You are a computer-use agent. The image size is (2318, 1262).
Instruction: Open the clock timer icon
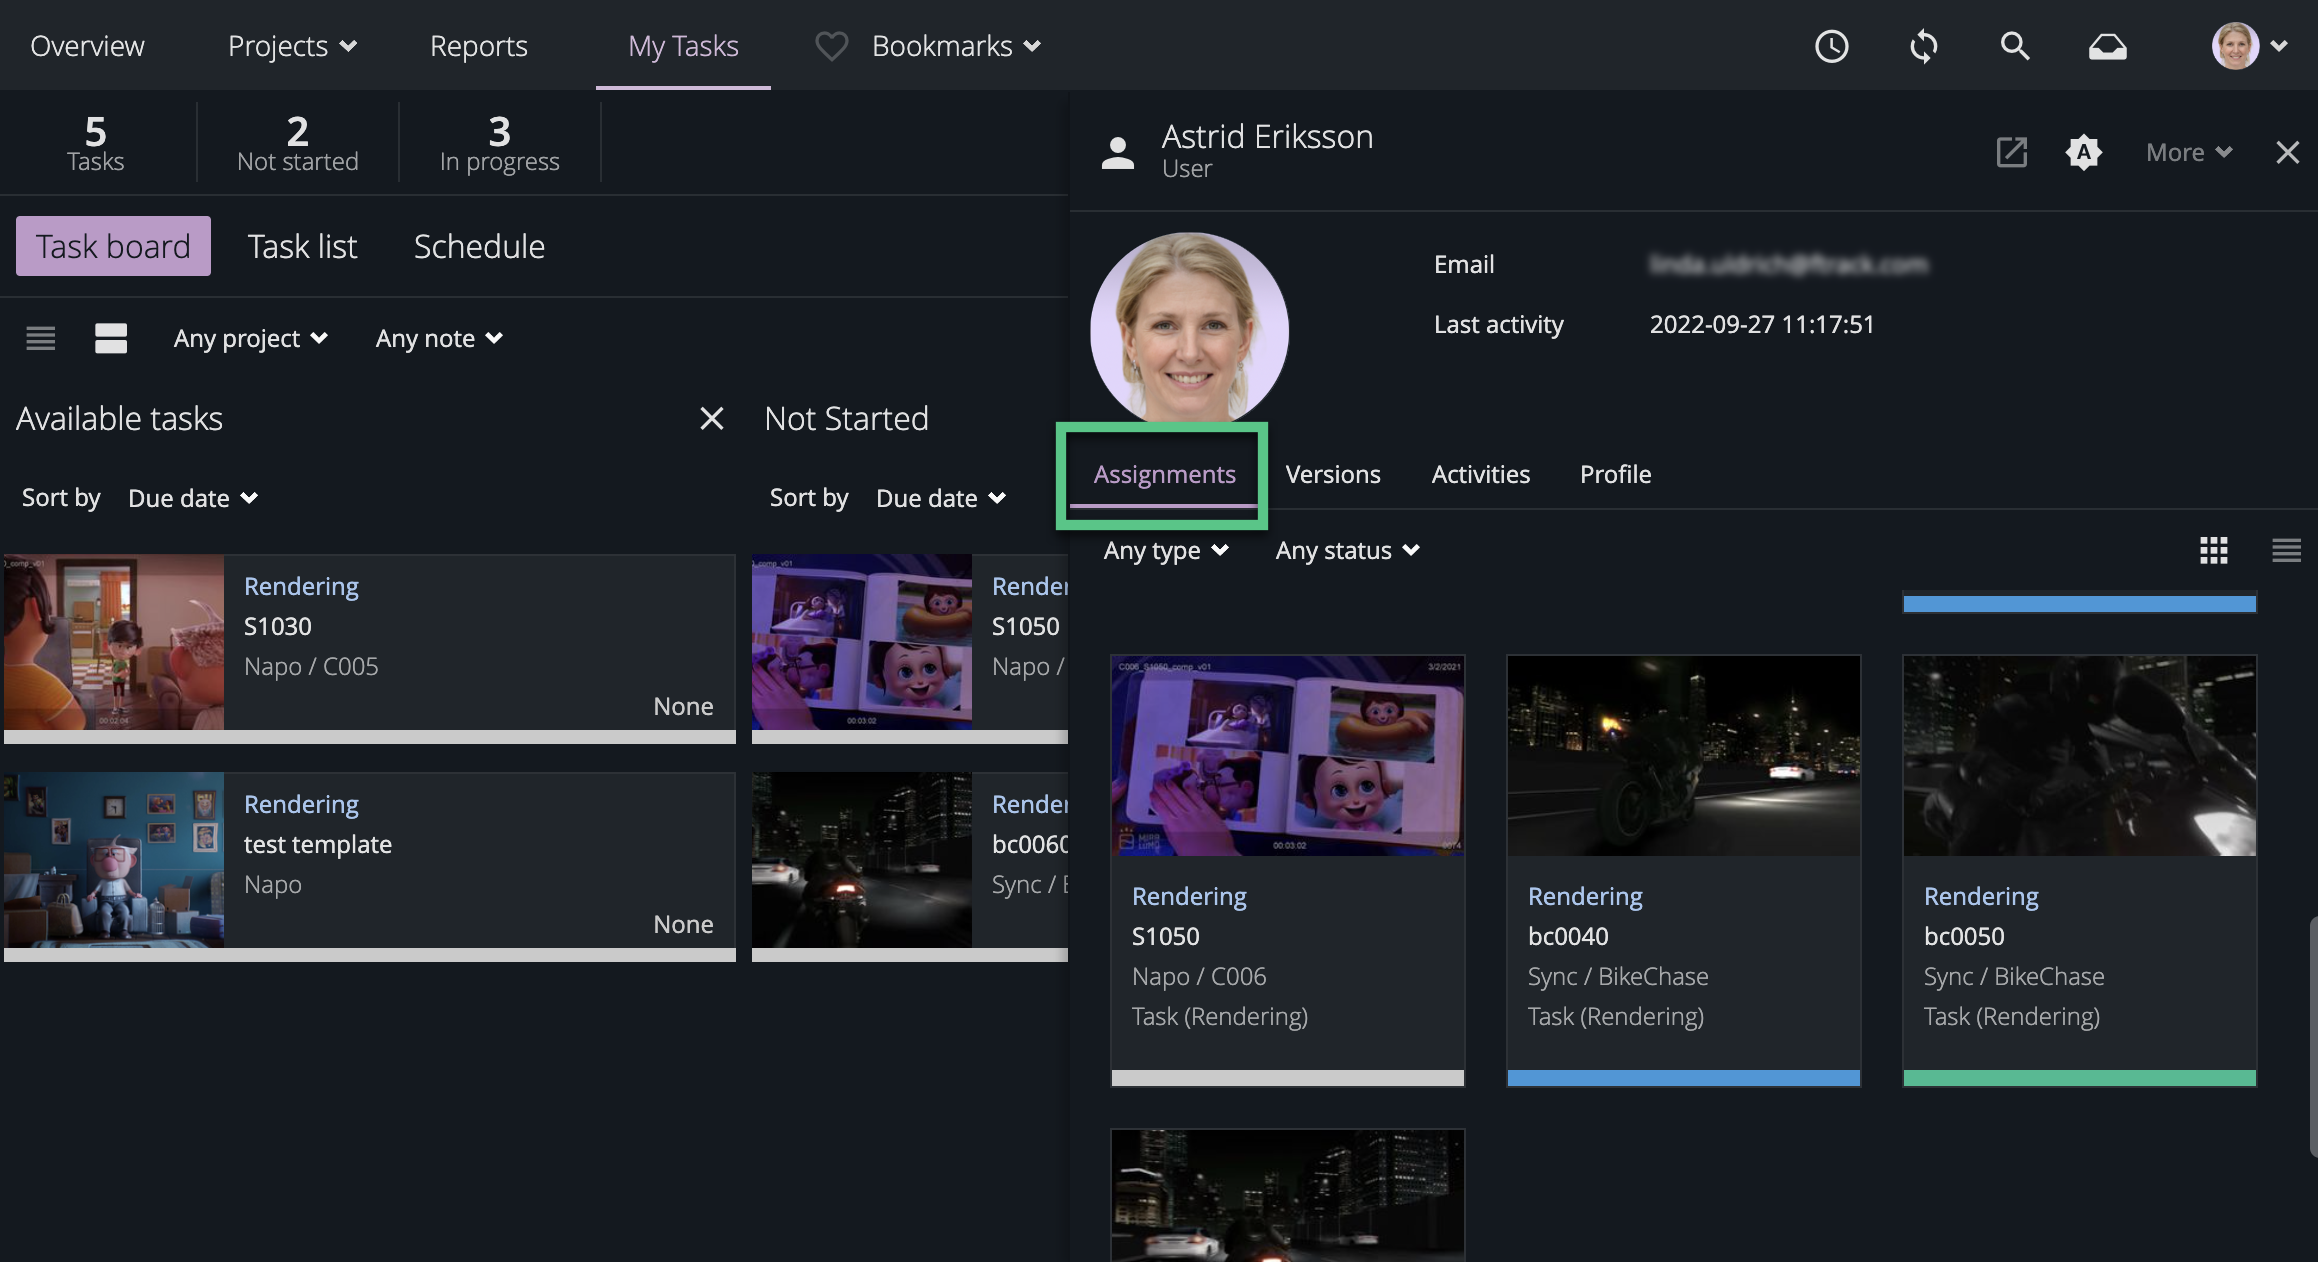(1831, 46)
